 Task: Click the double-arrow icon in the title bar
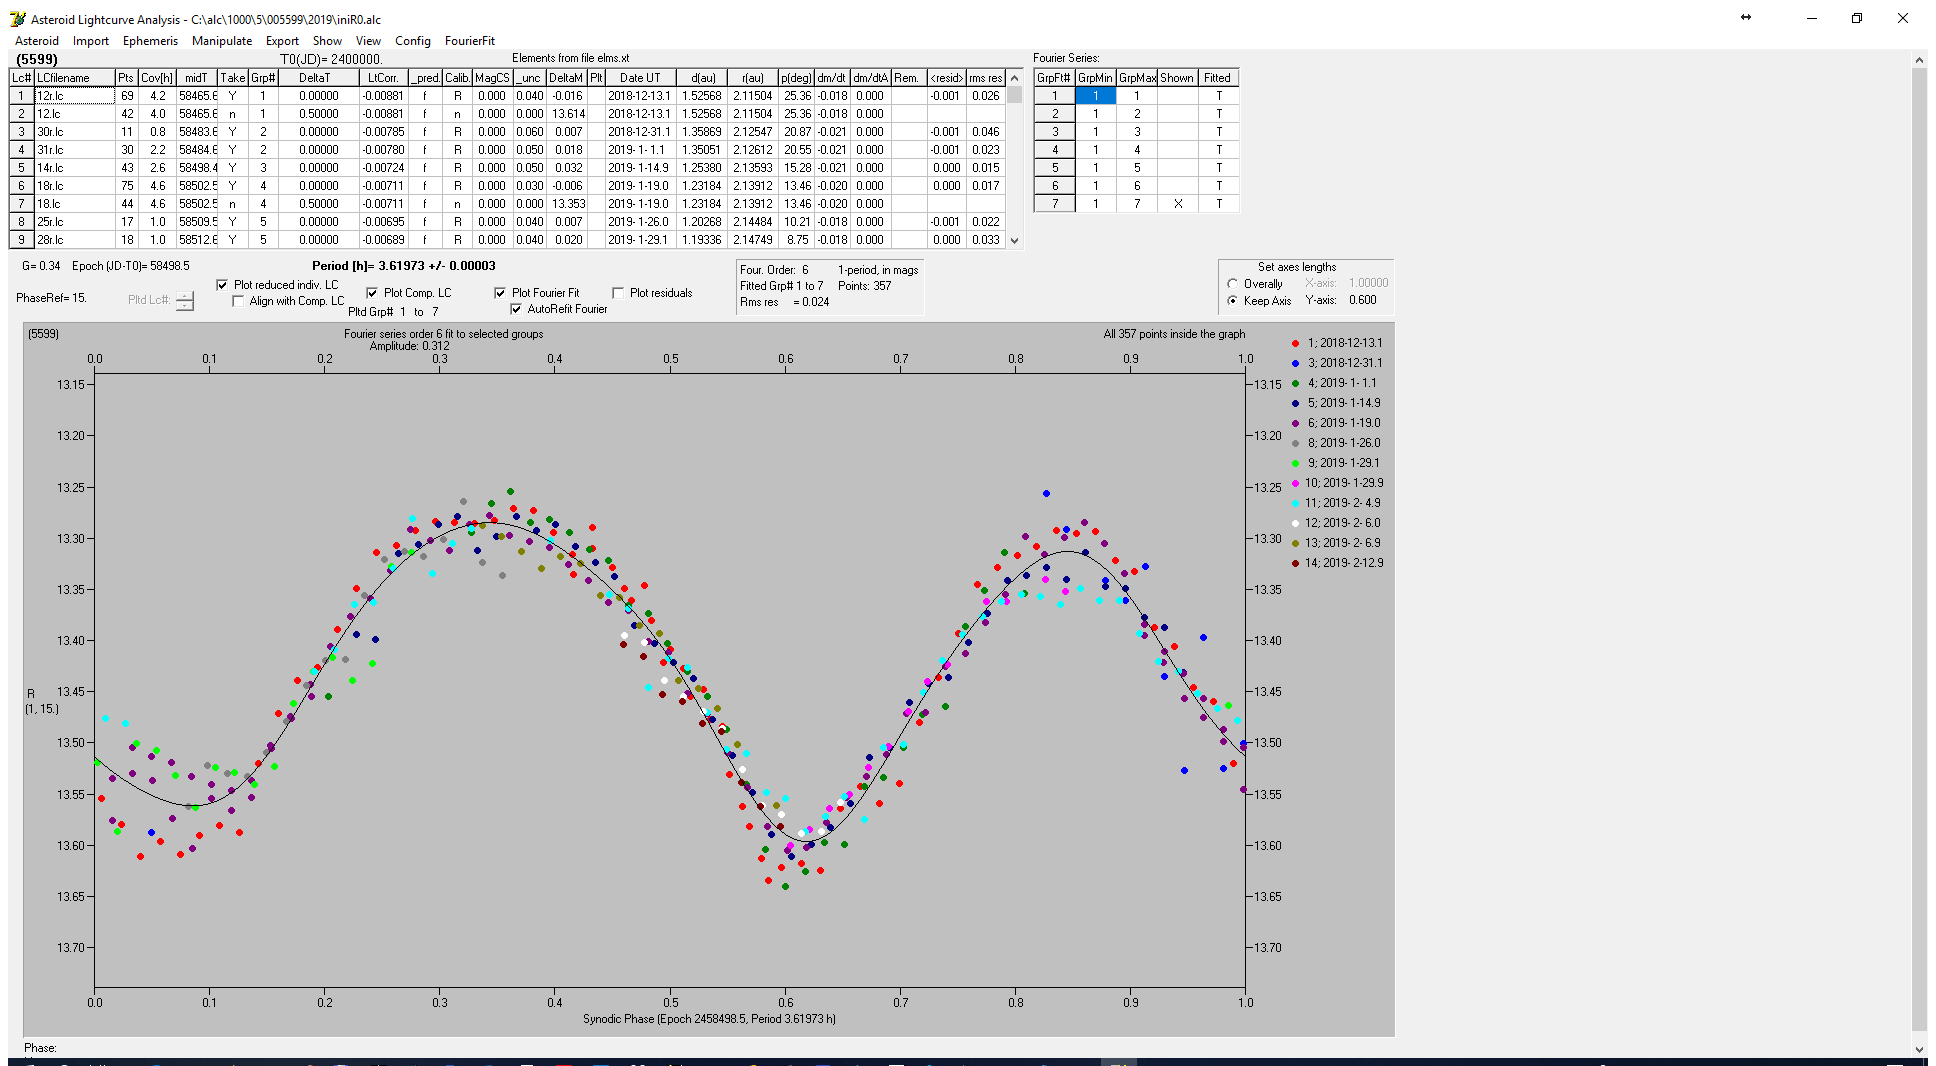click(x=1746, y=18)
